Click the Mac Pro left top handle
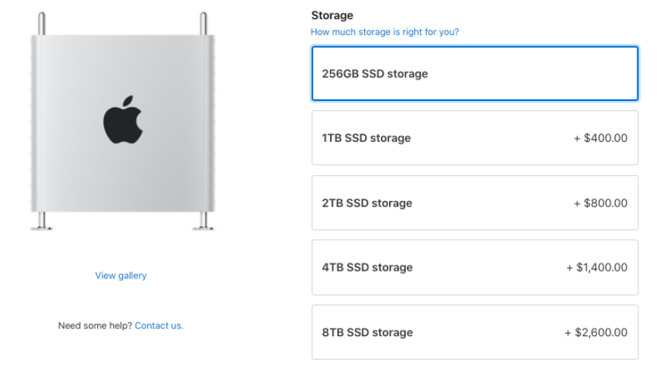 click(42, 24)
